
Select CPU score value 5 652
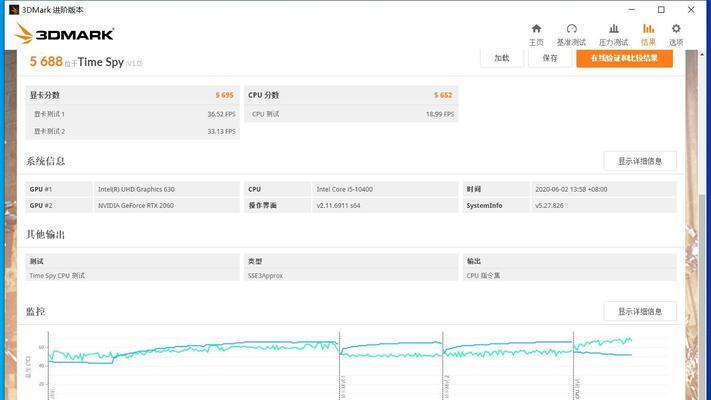pyautogui.click(x=443, y=95)
